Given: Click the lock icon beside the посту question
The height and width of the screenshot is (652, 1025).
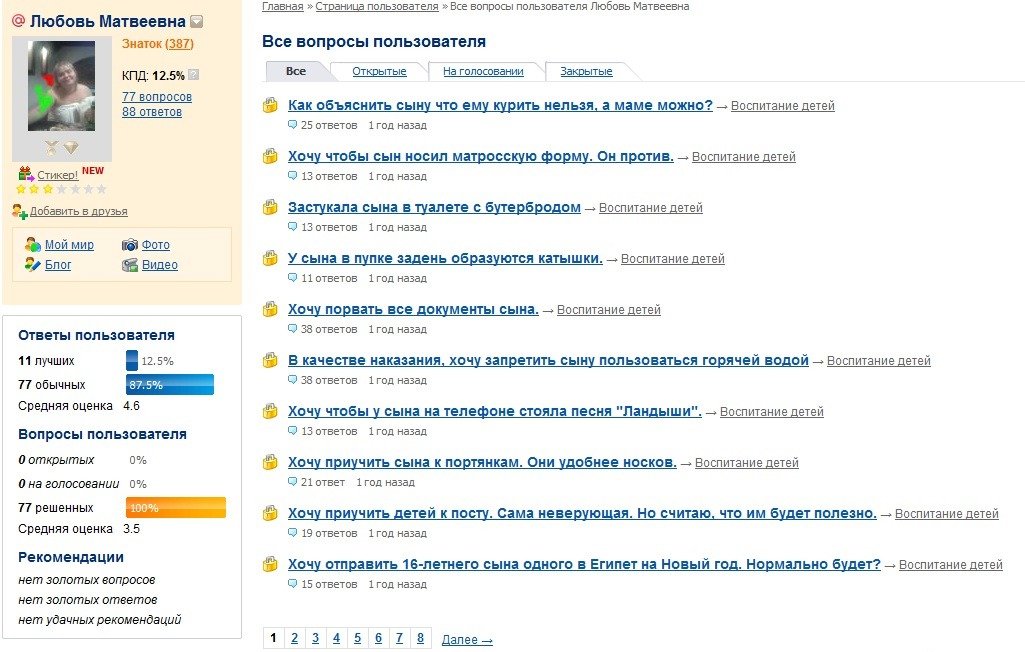Looking at the screenshot, I should (x=270, y=513).
